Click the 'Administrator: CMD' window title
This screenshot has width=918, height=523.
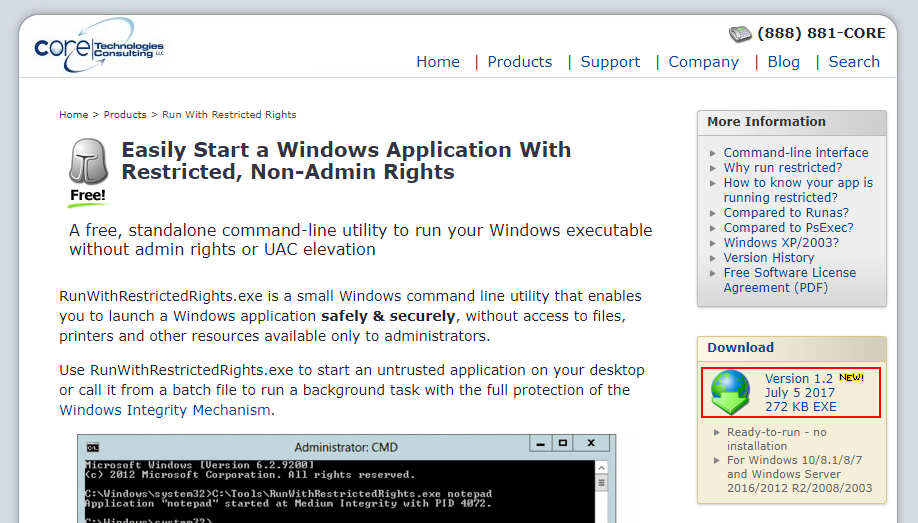pyautogui.click(x=346, y=448)
